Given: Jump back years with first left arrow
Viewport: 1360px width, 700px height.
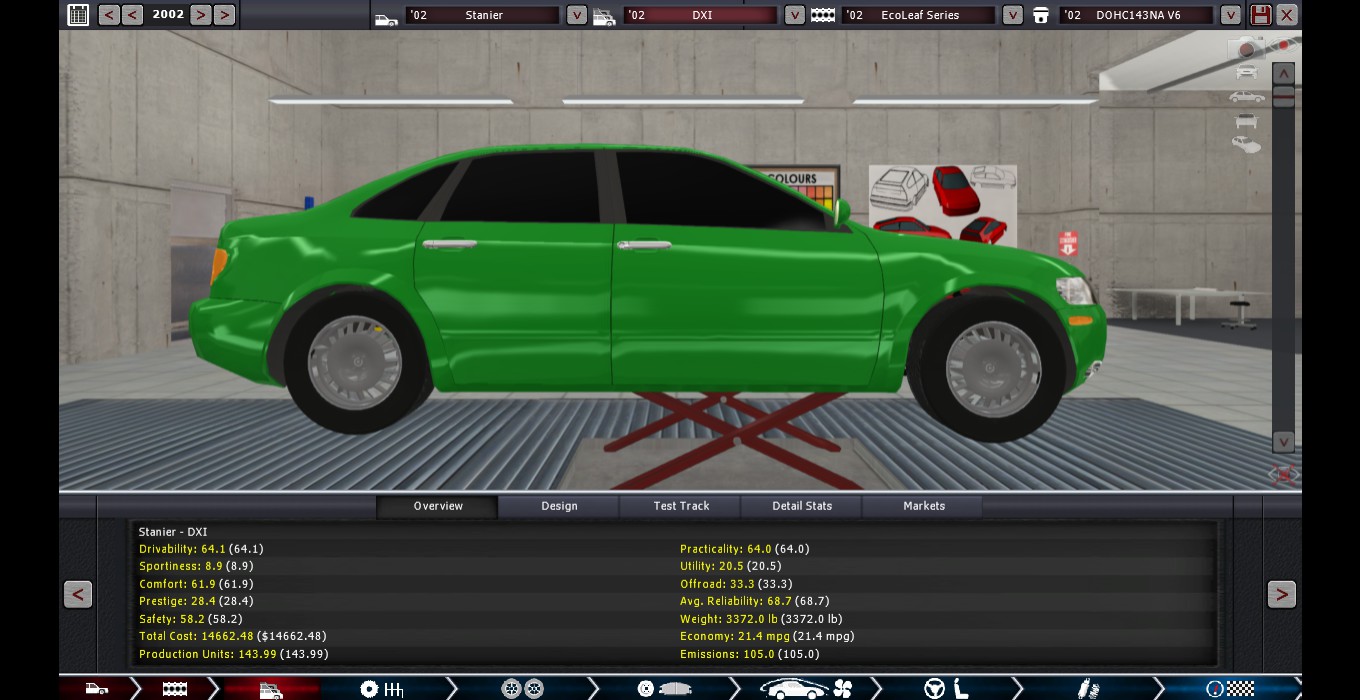Looking at the screenshot, I should (x=108, y=15).
